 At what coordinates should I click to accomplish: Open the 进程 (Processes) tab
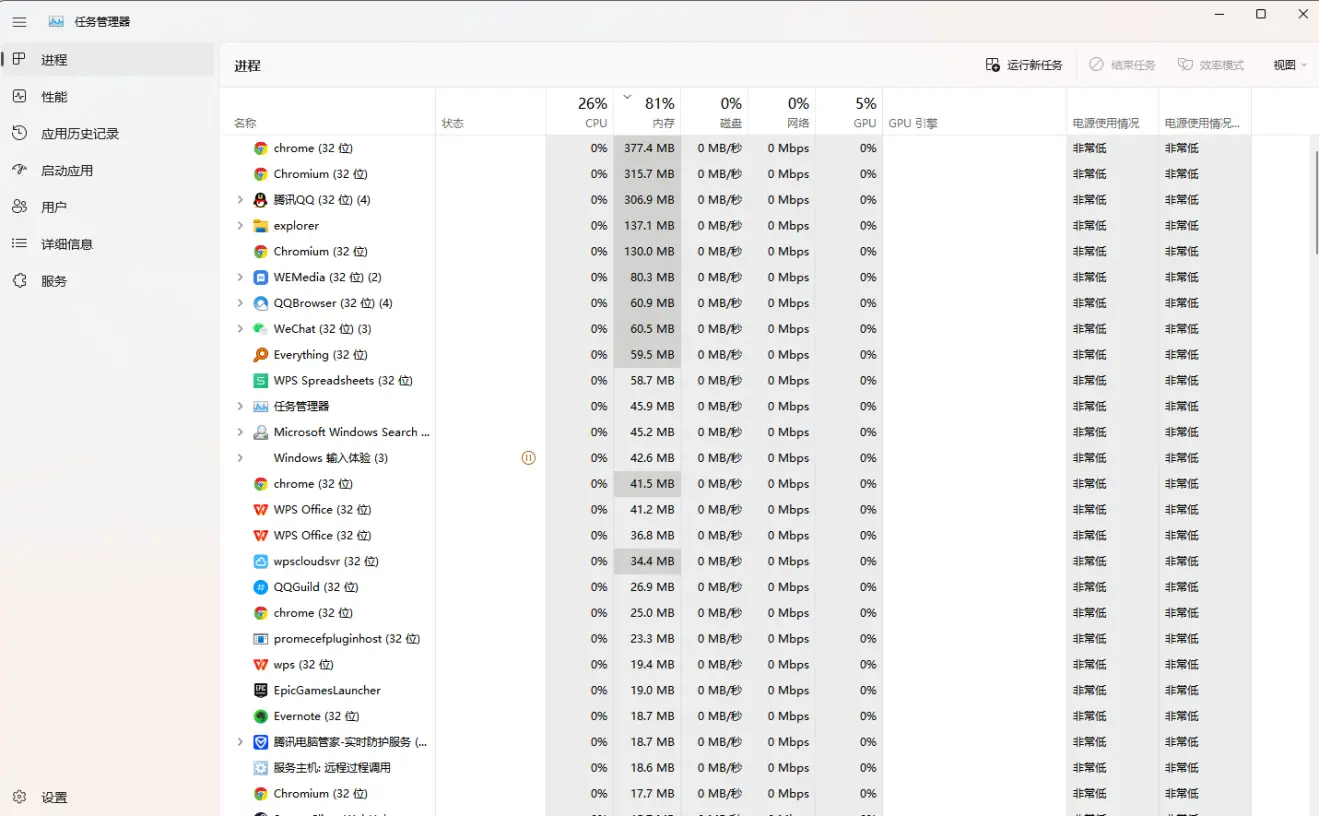point(108,60)
